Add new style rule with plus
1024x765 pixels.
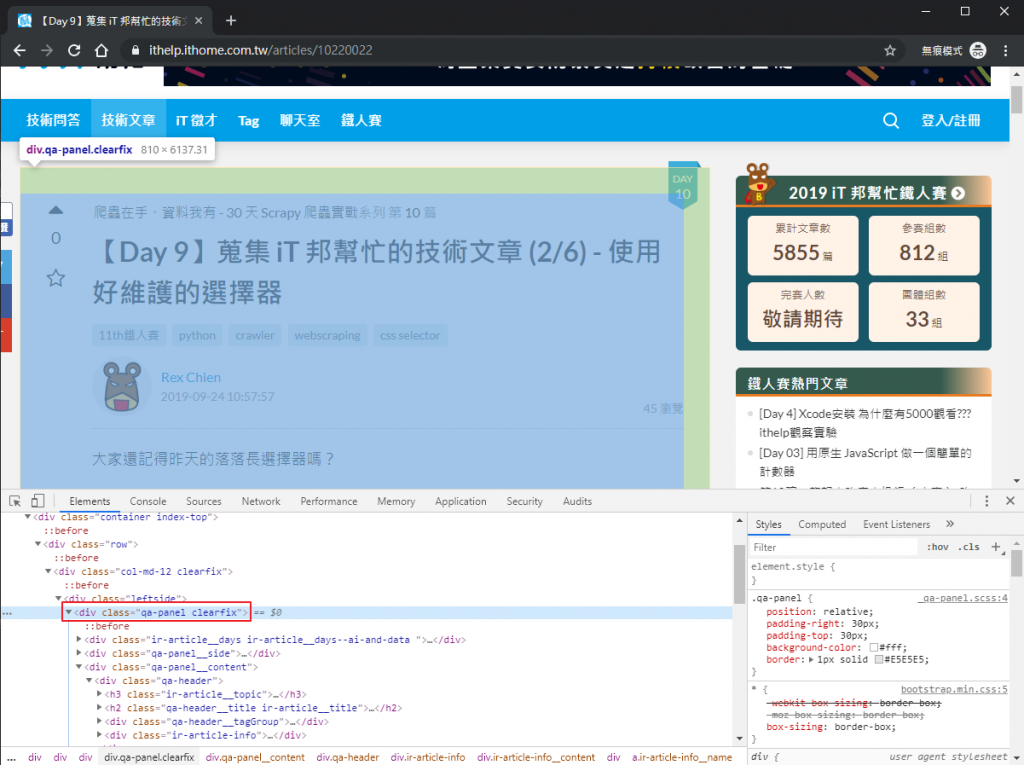click(995, 547)
